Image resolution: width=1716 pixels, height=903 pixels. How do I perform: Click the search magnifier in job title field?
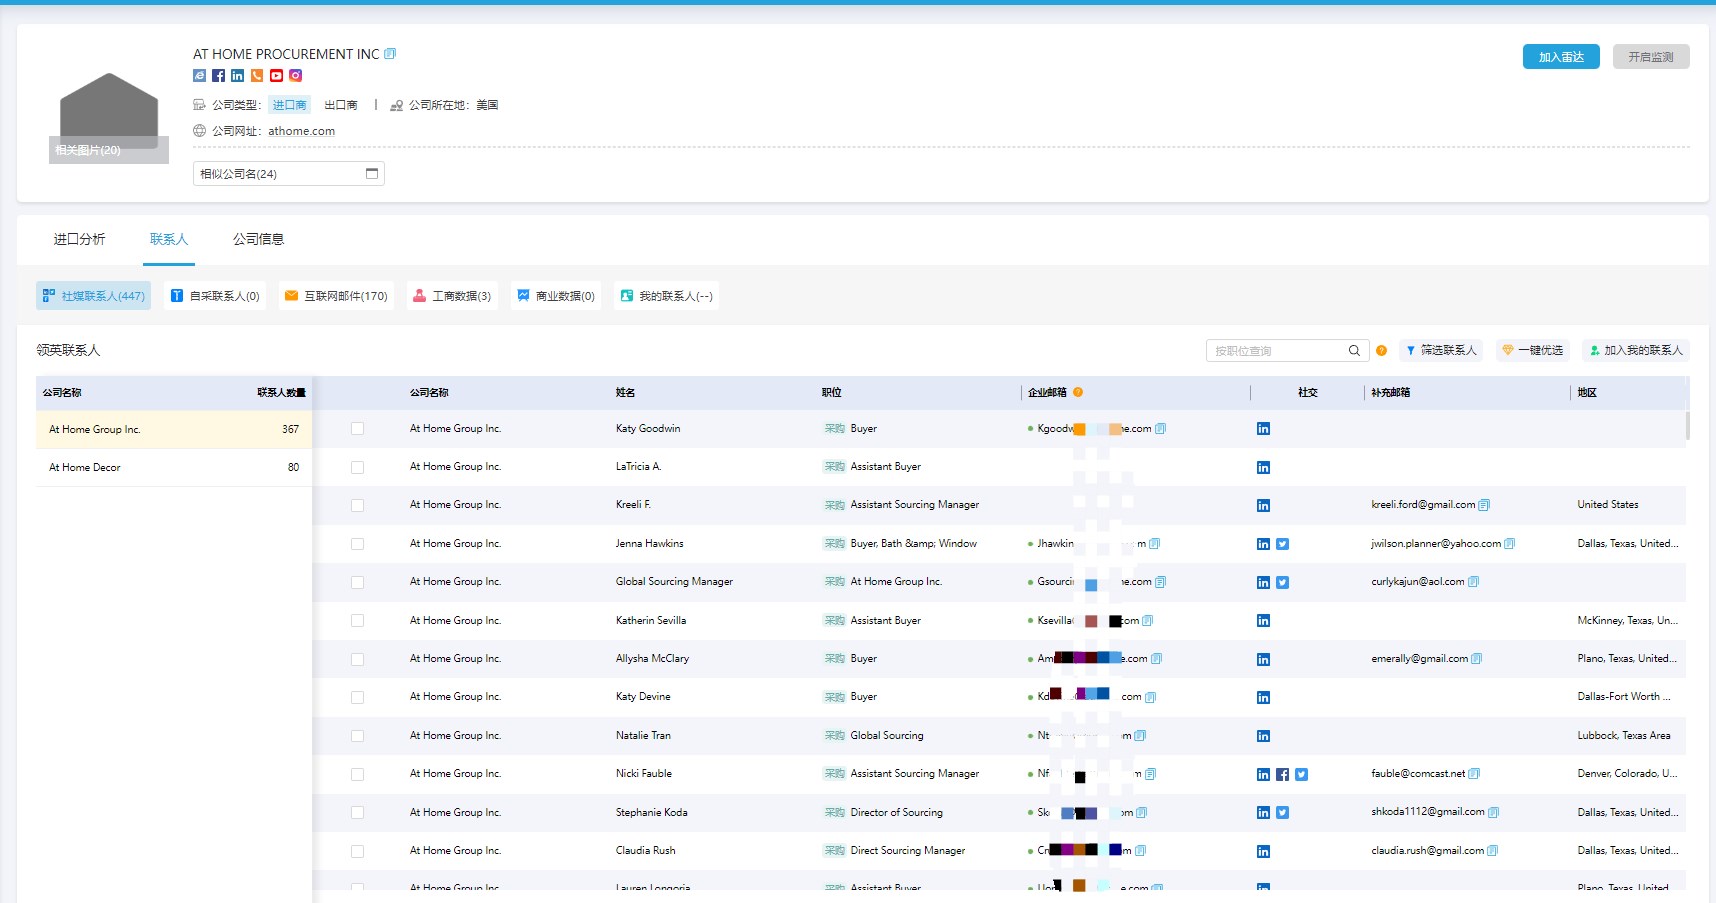tap(1354, 351)
